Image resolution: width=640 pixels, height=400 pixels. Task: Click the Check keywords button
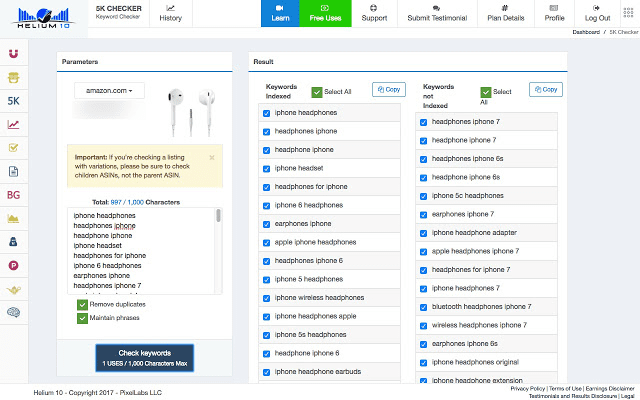click(x=144, y=358)
